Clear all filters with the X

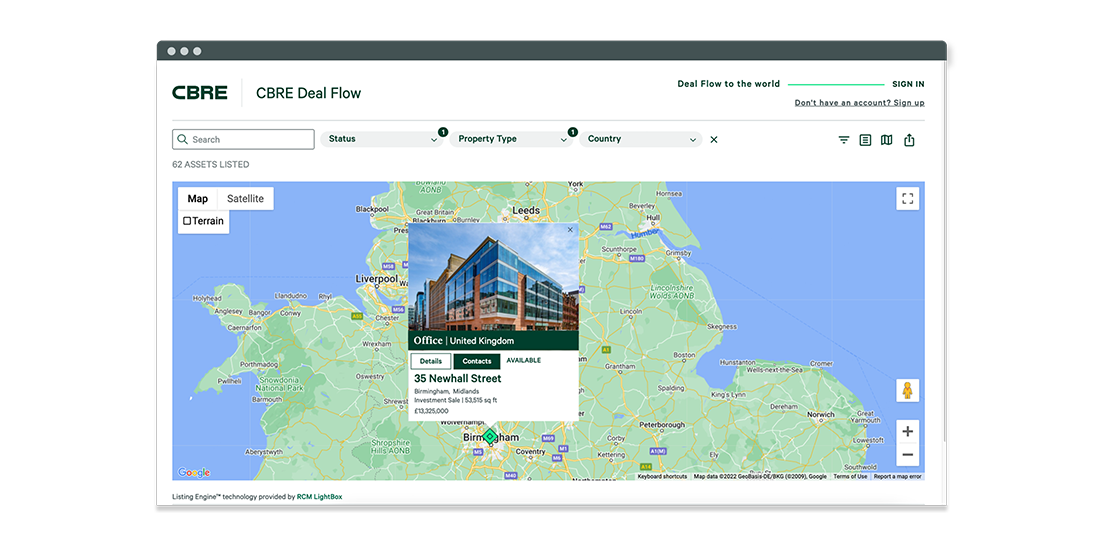[714, 140]
